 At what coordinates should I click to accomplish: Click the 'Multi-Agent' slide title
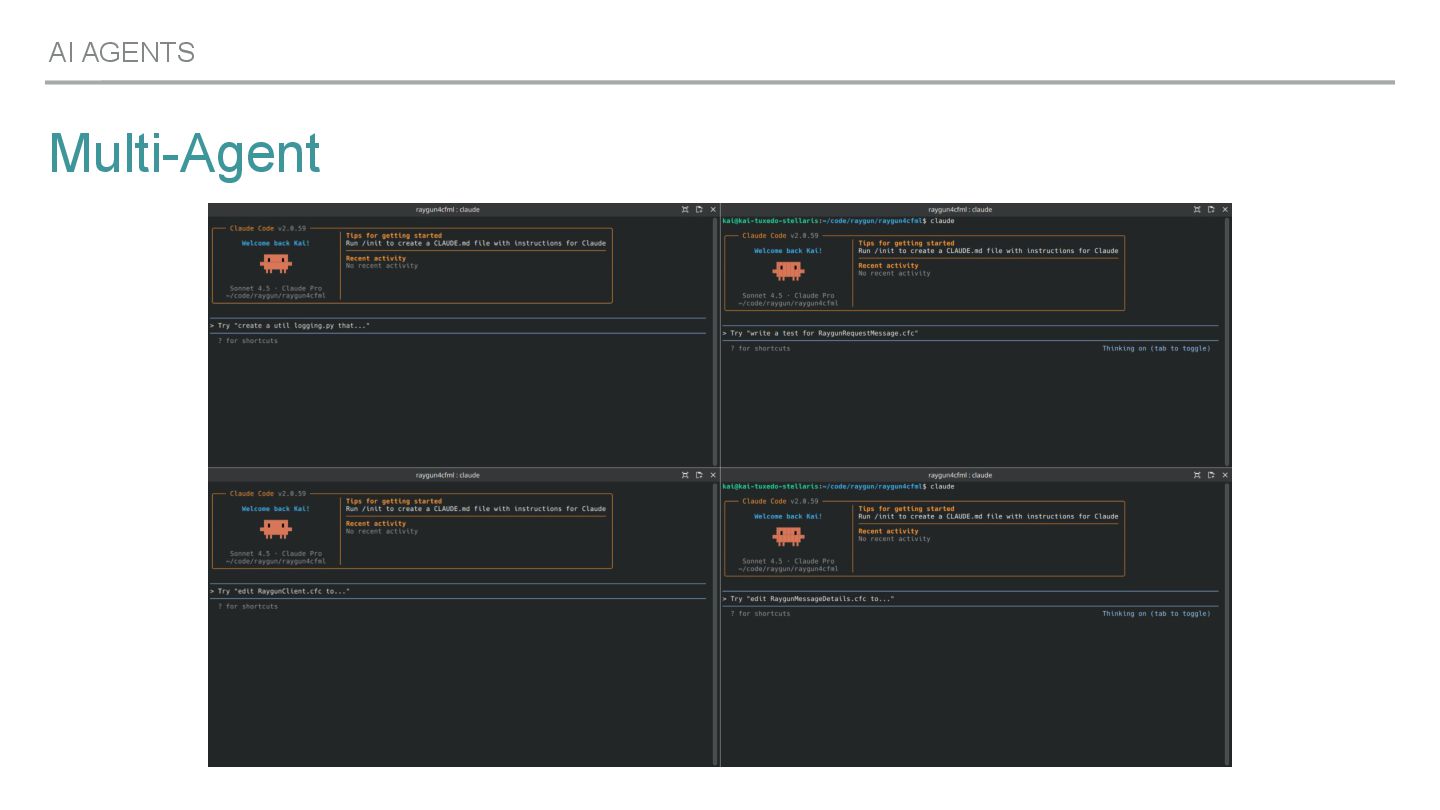[185, 154]
